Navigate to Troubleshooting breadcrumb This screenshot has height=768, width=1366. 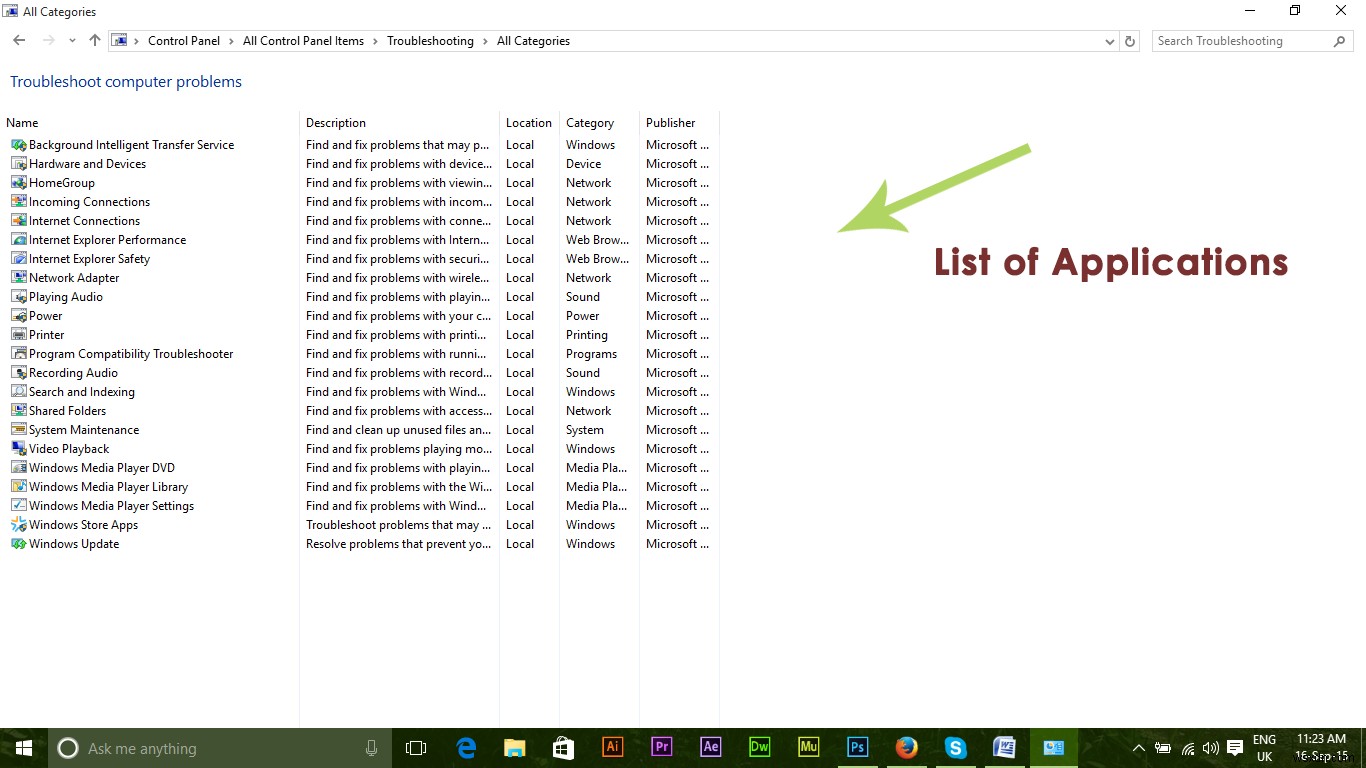point(430,41)
